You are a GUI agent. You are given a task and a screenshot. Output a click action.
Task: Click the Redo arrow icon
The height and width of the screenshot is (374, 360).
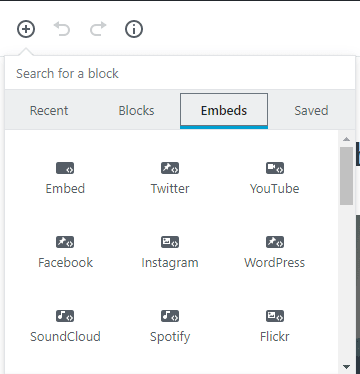click(x=98, y=29)
